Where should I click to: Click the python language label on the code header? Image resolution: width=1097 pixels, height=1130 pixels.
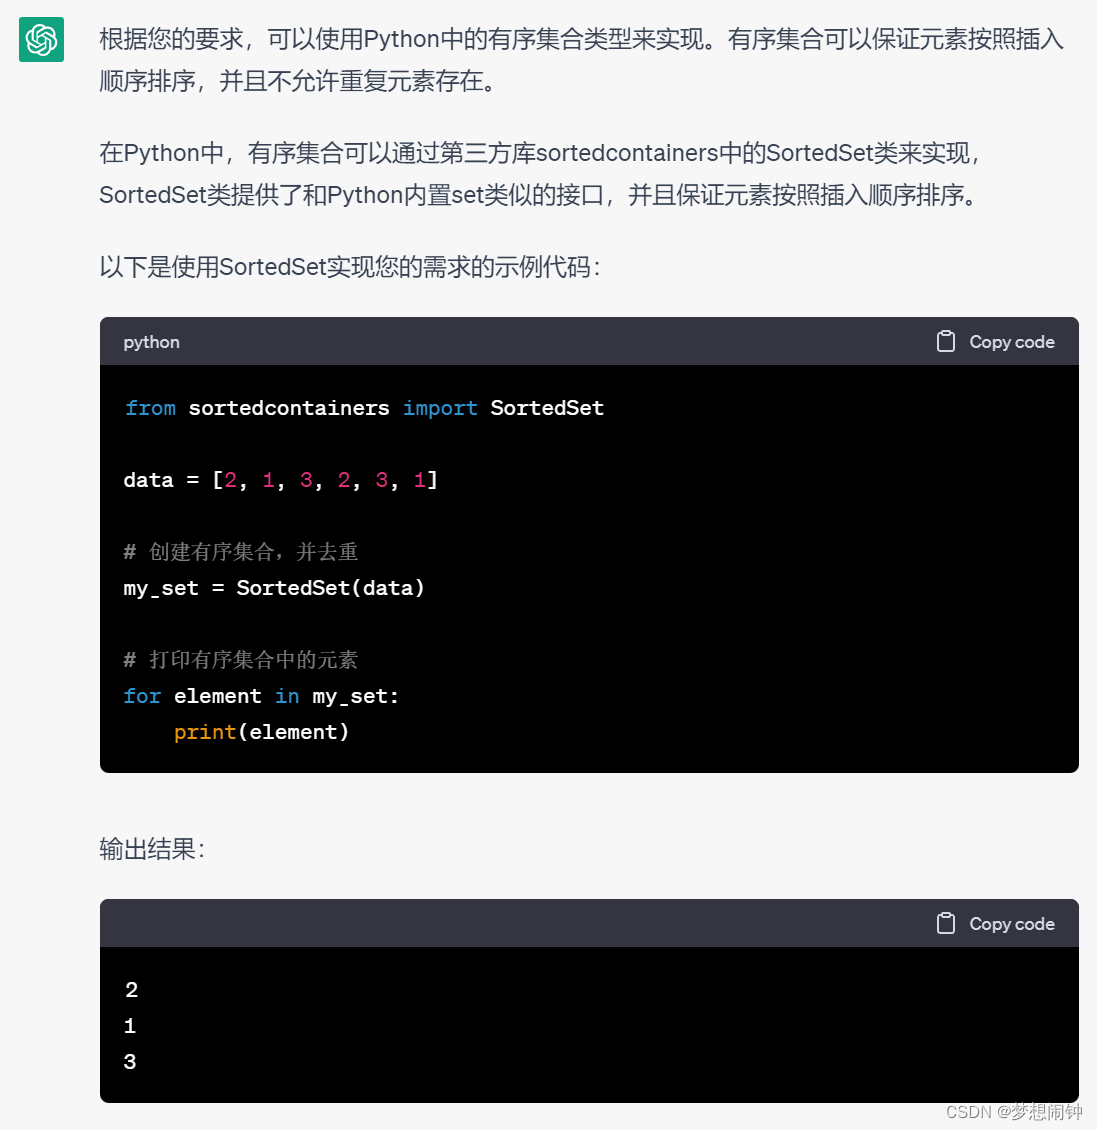point(151,342)
